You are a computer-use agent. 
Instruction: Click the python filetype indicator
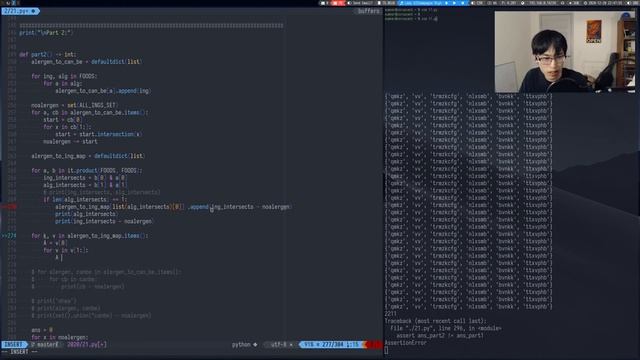point(245,344)
